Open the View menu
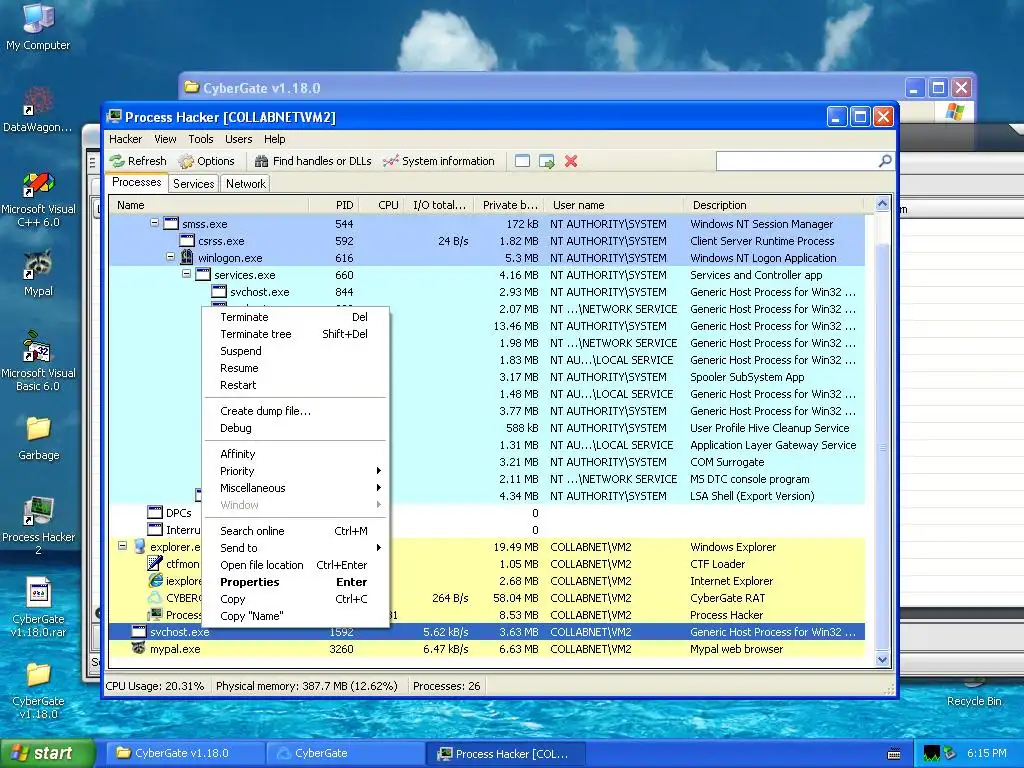 click(x=165, y=139)
